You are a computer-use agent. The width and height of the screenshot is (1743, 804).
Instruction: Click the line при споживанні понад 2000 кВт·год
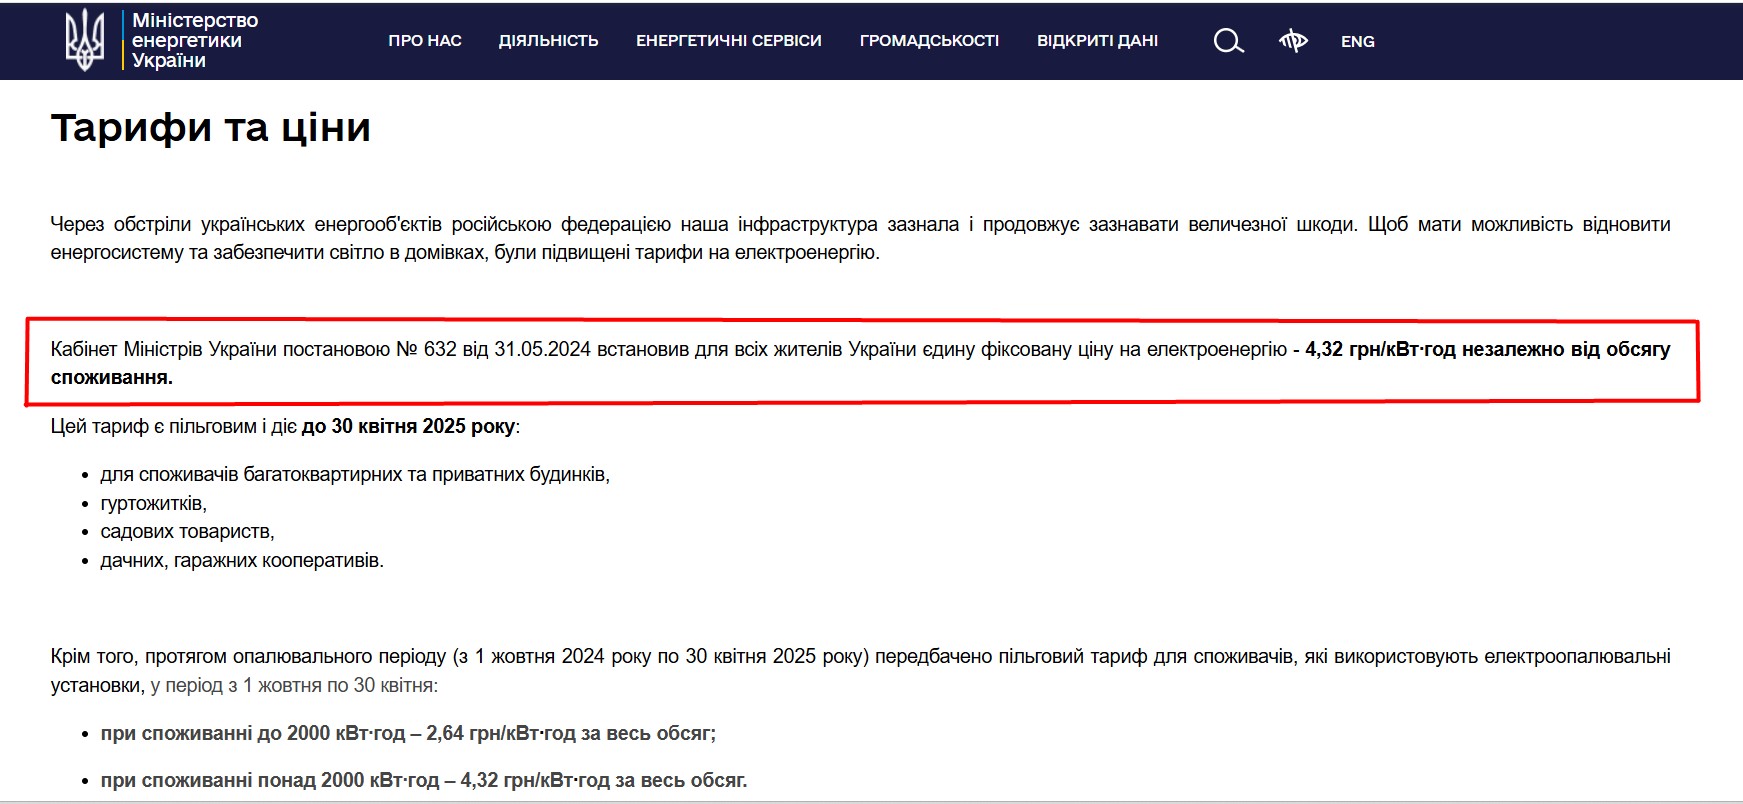(x=424, y=780)
